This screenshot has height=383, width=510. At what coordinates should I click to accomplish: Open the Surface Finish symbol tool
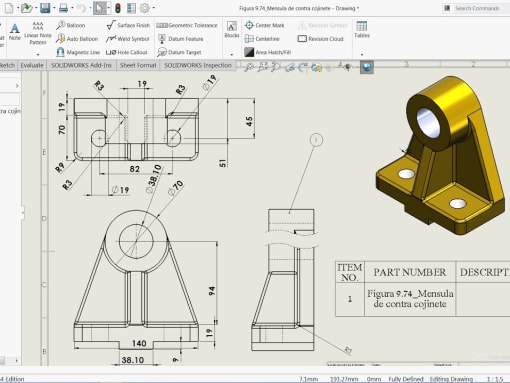pyautogui.click(x=128, y=25)
